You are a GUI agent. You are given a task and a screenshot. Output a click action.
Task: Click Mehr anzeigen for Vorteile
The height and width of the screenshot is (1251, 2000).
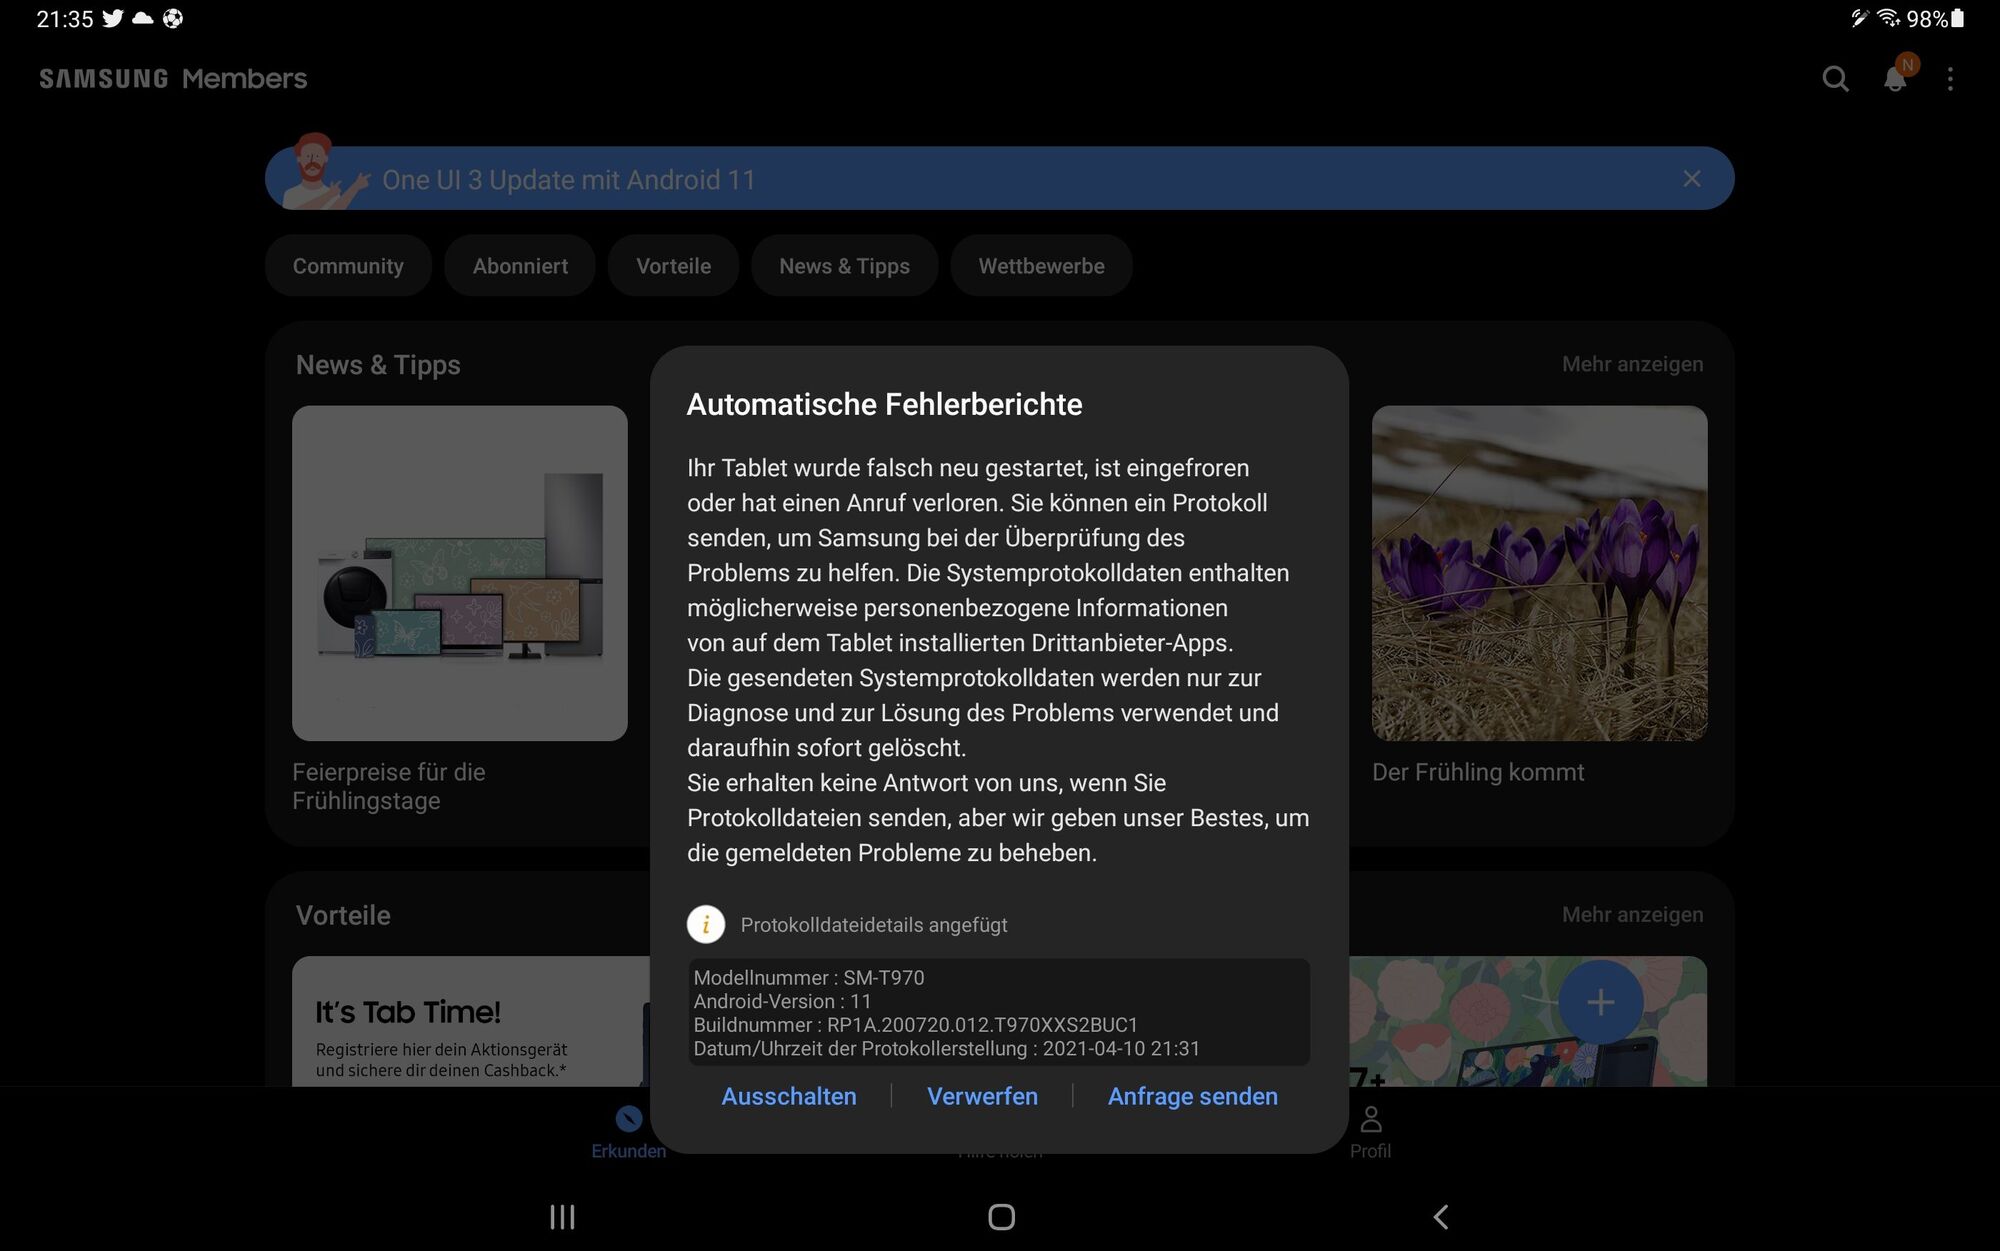1632,915
